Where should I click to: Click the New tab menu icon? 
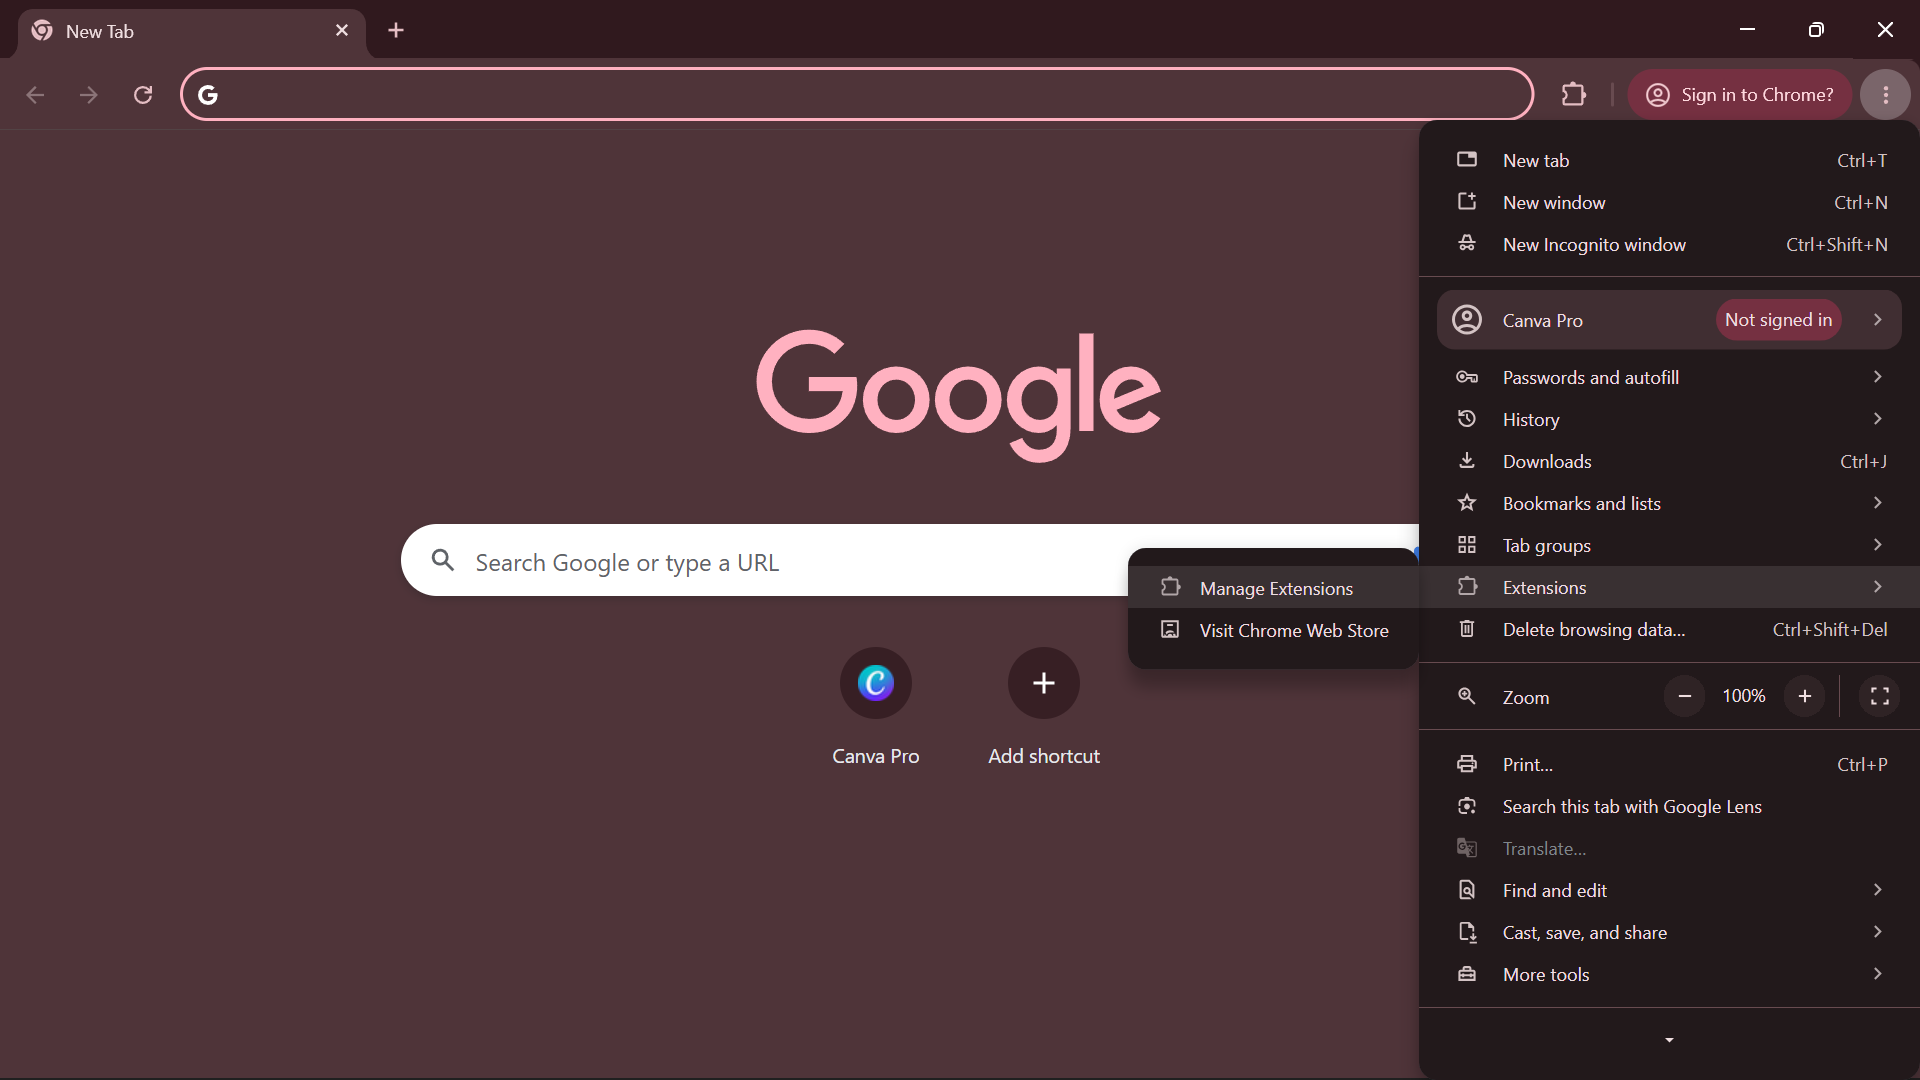point(1467,160)
